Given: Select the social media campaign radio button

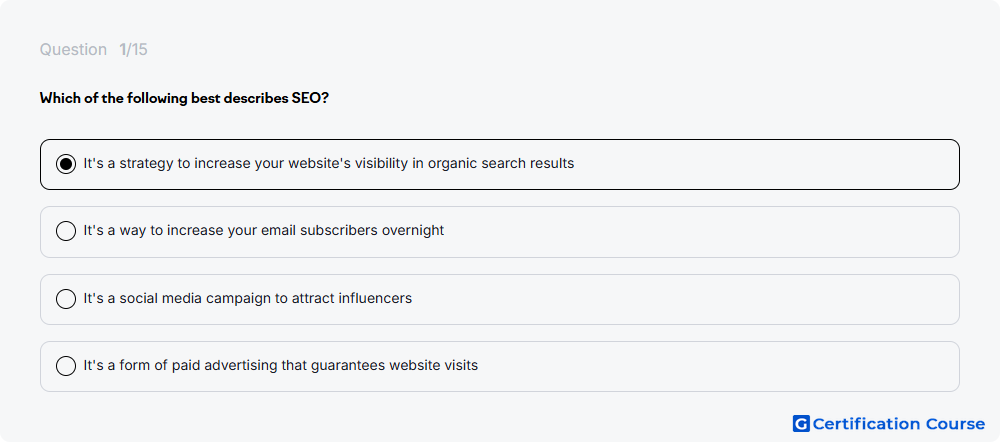Looking at the screenshot, I should pos(66,298).
